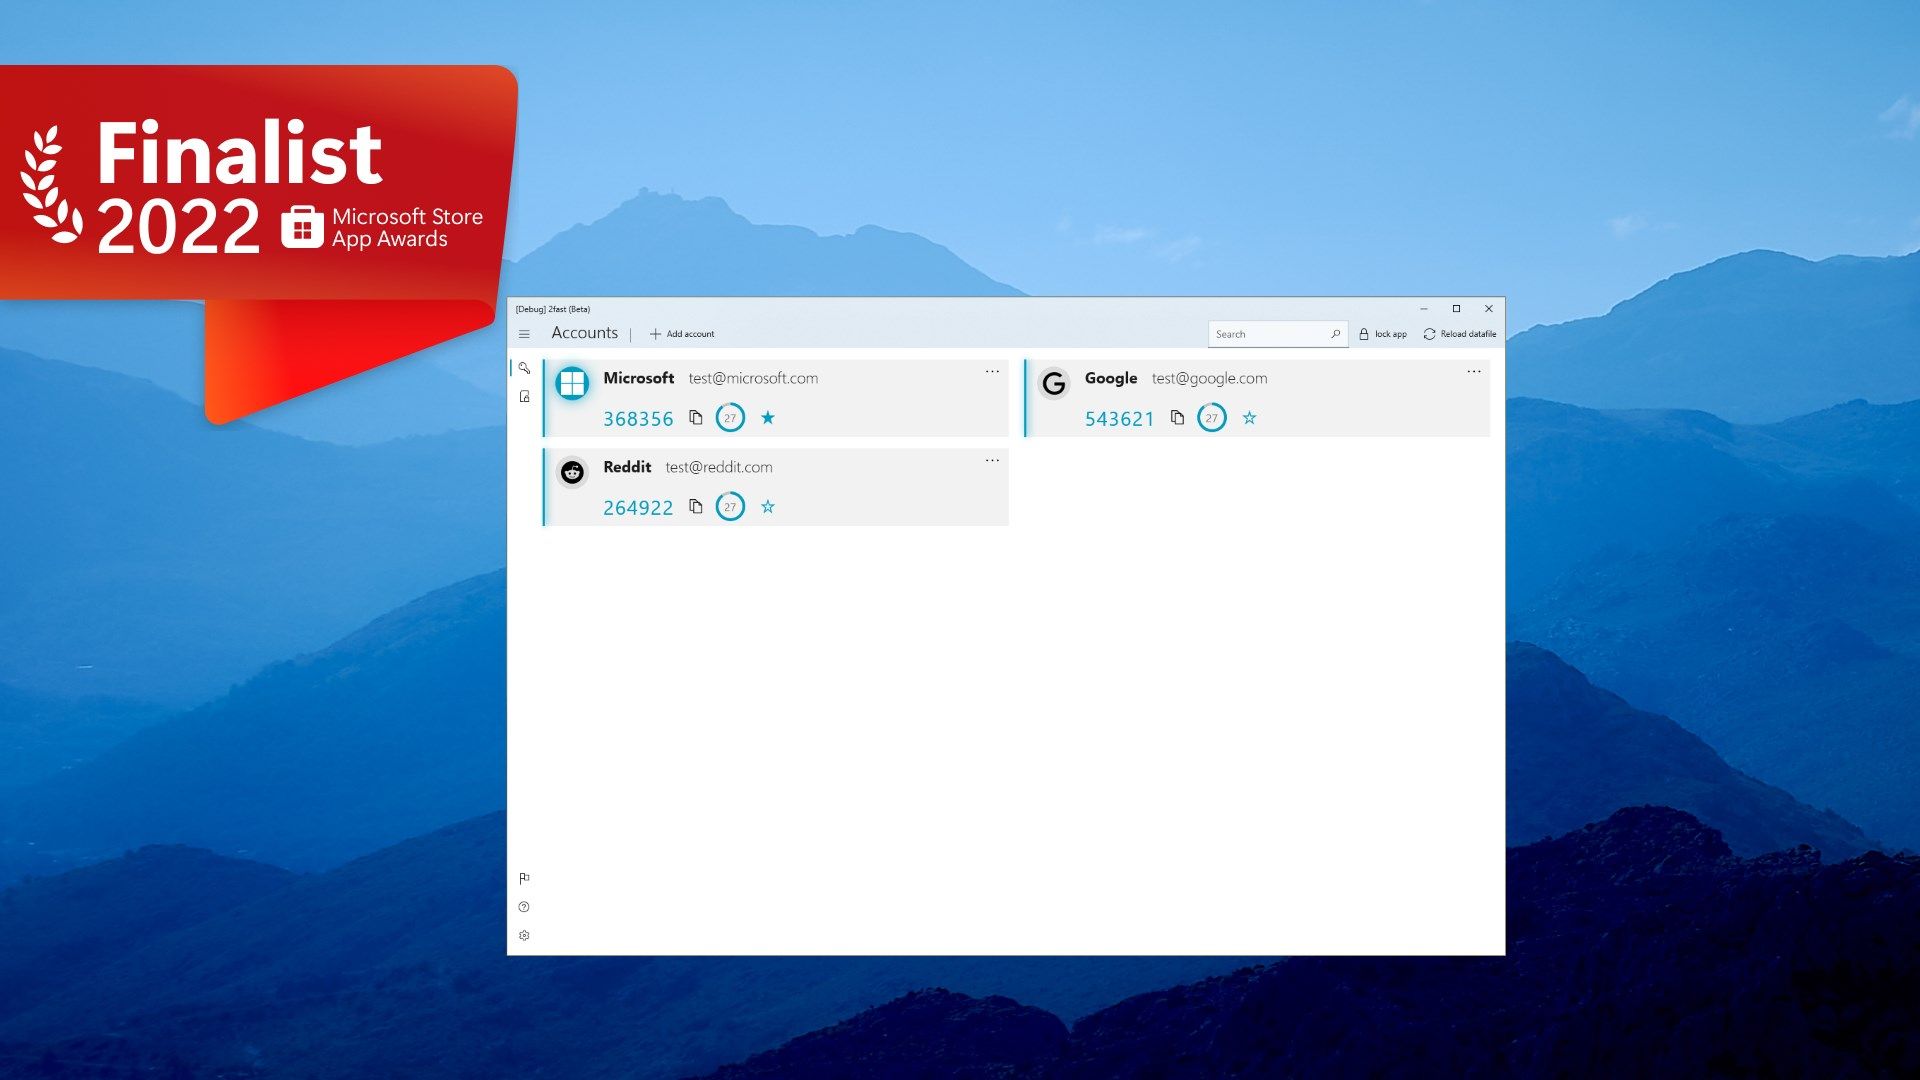Click the Reload datafile button
The image size is (1920, 1080).
(x=1460, y=334)
